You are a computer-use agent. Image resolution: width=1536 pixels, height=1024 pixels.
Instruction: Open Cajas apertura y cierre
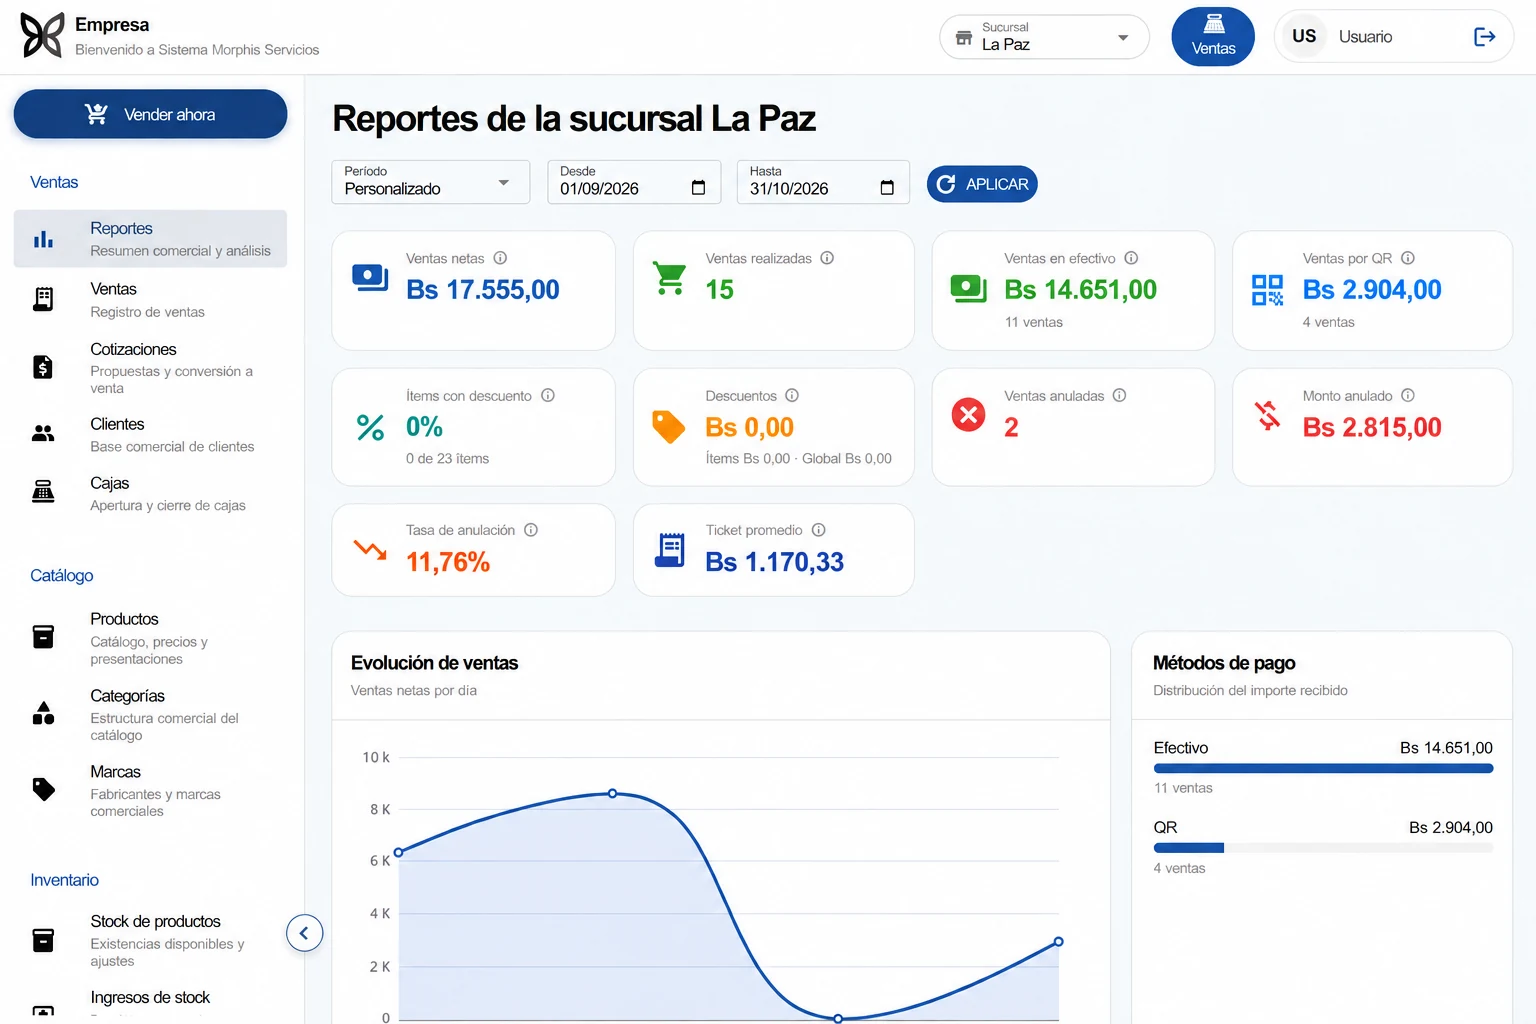pos(150,494)
